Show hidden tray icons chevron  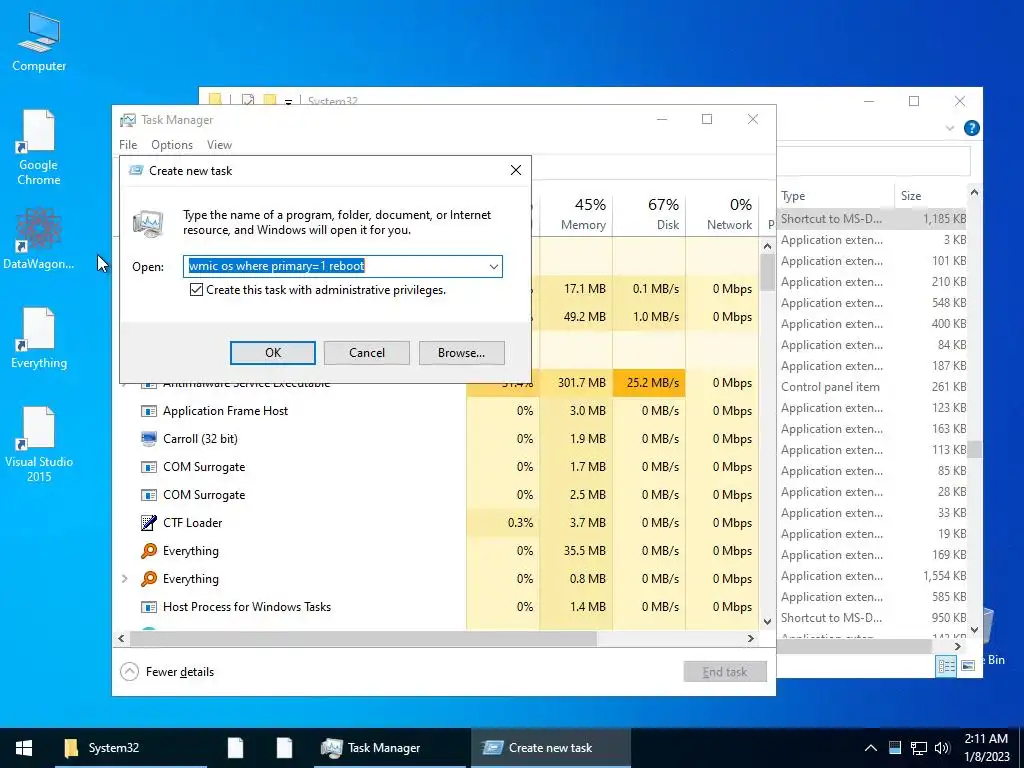pyautogui.click(x=871, y=748)
